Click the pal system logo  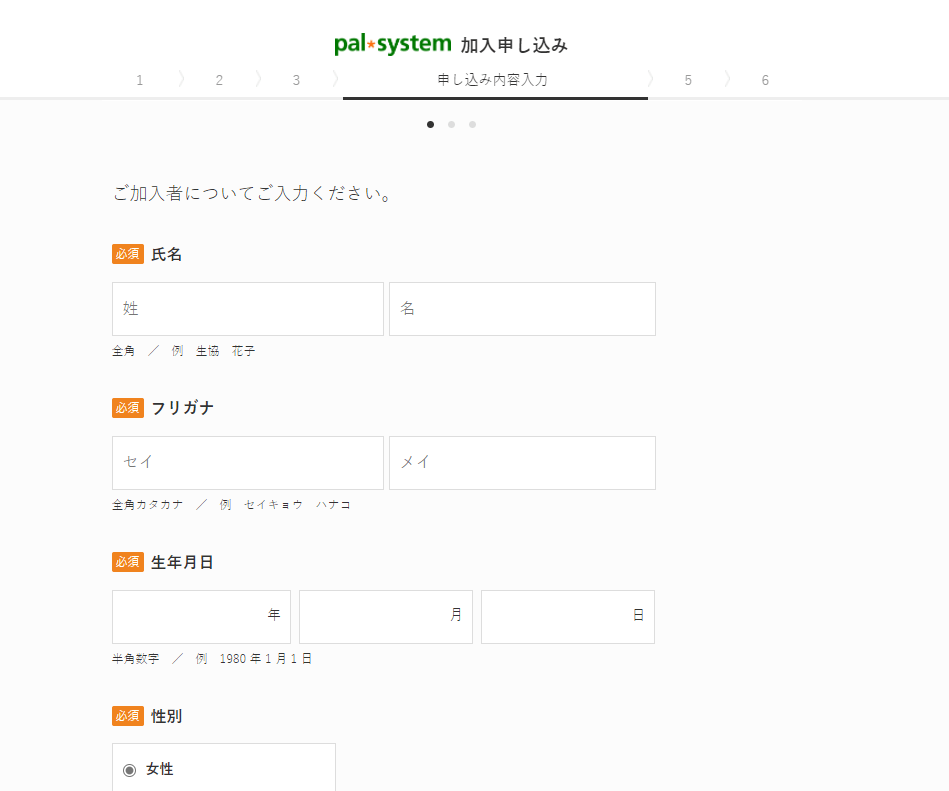(390, 43)
